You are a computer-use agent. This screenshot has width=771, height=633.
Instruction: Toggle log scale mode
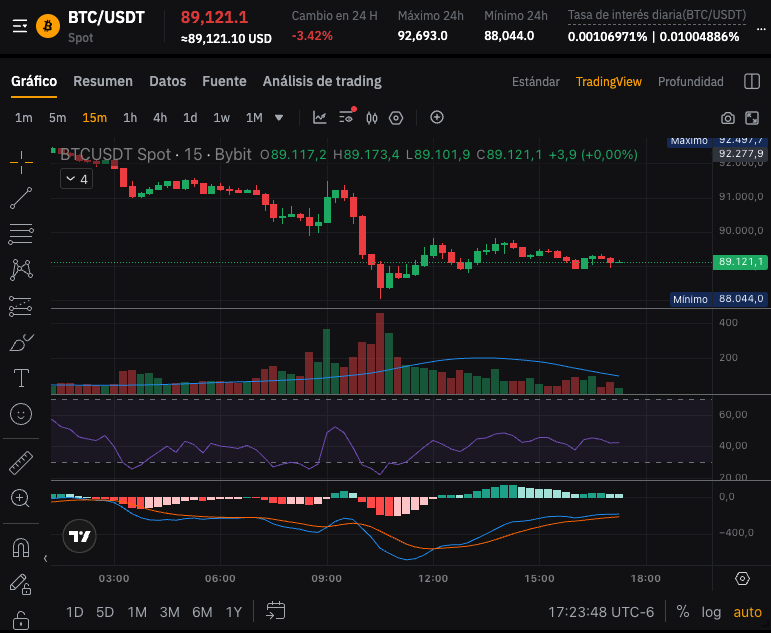711,612
